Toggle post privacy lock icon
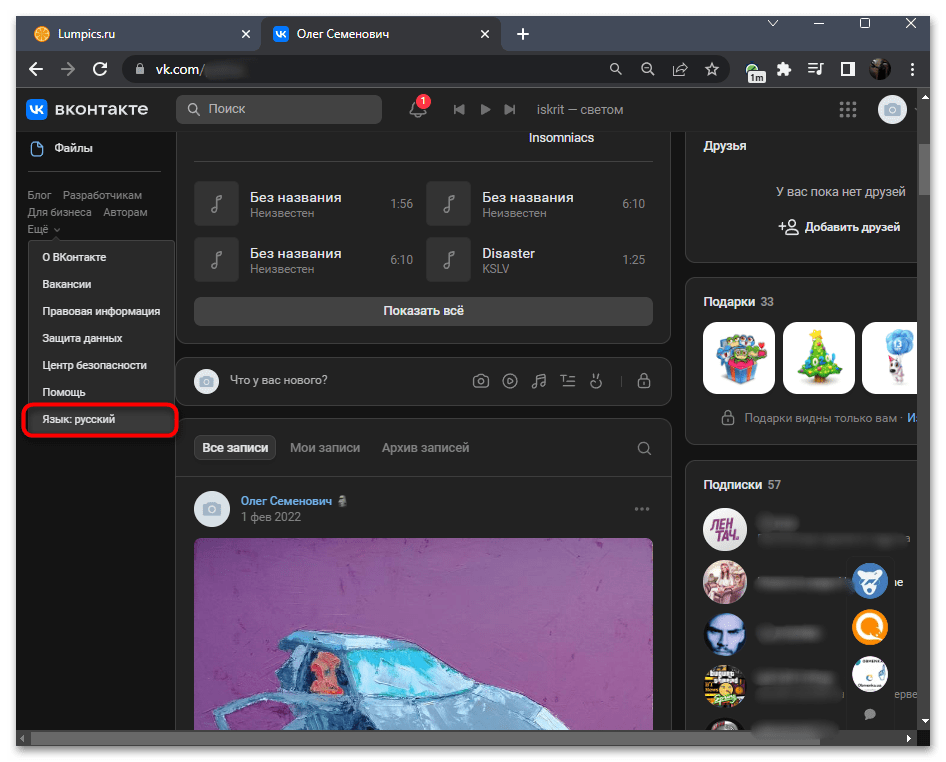Image resolution: width=946 pixels, height=762 pixels. 644,381
